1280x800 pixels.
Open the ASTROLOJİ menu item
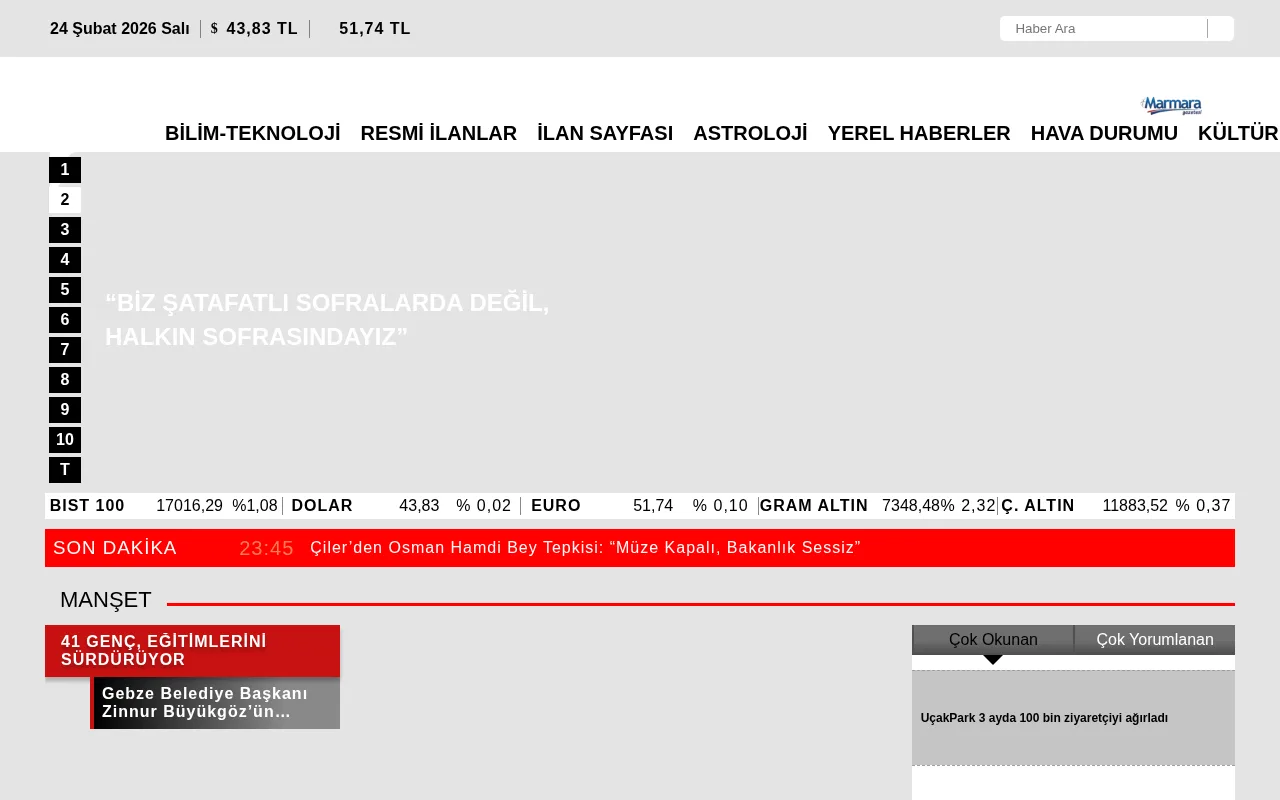(751, 133)
